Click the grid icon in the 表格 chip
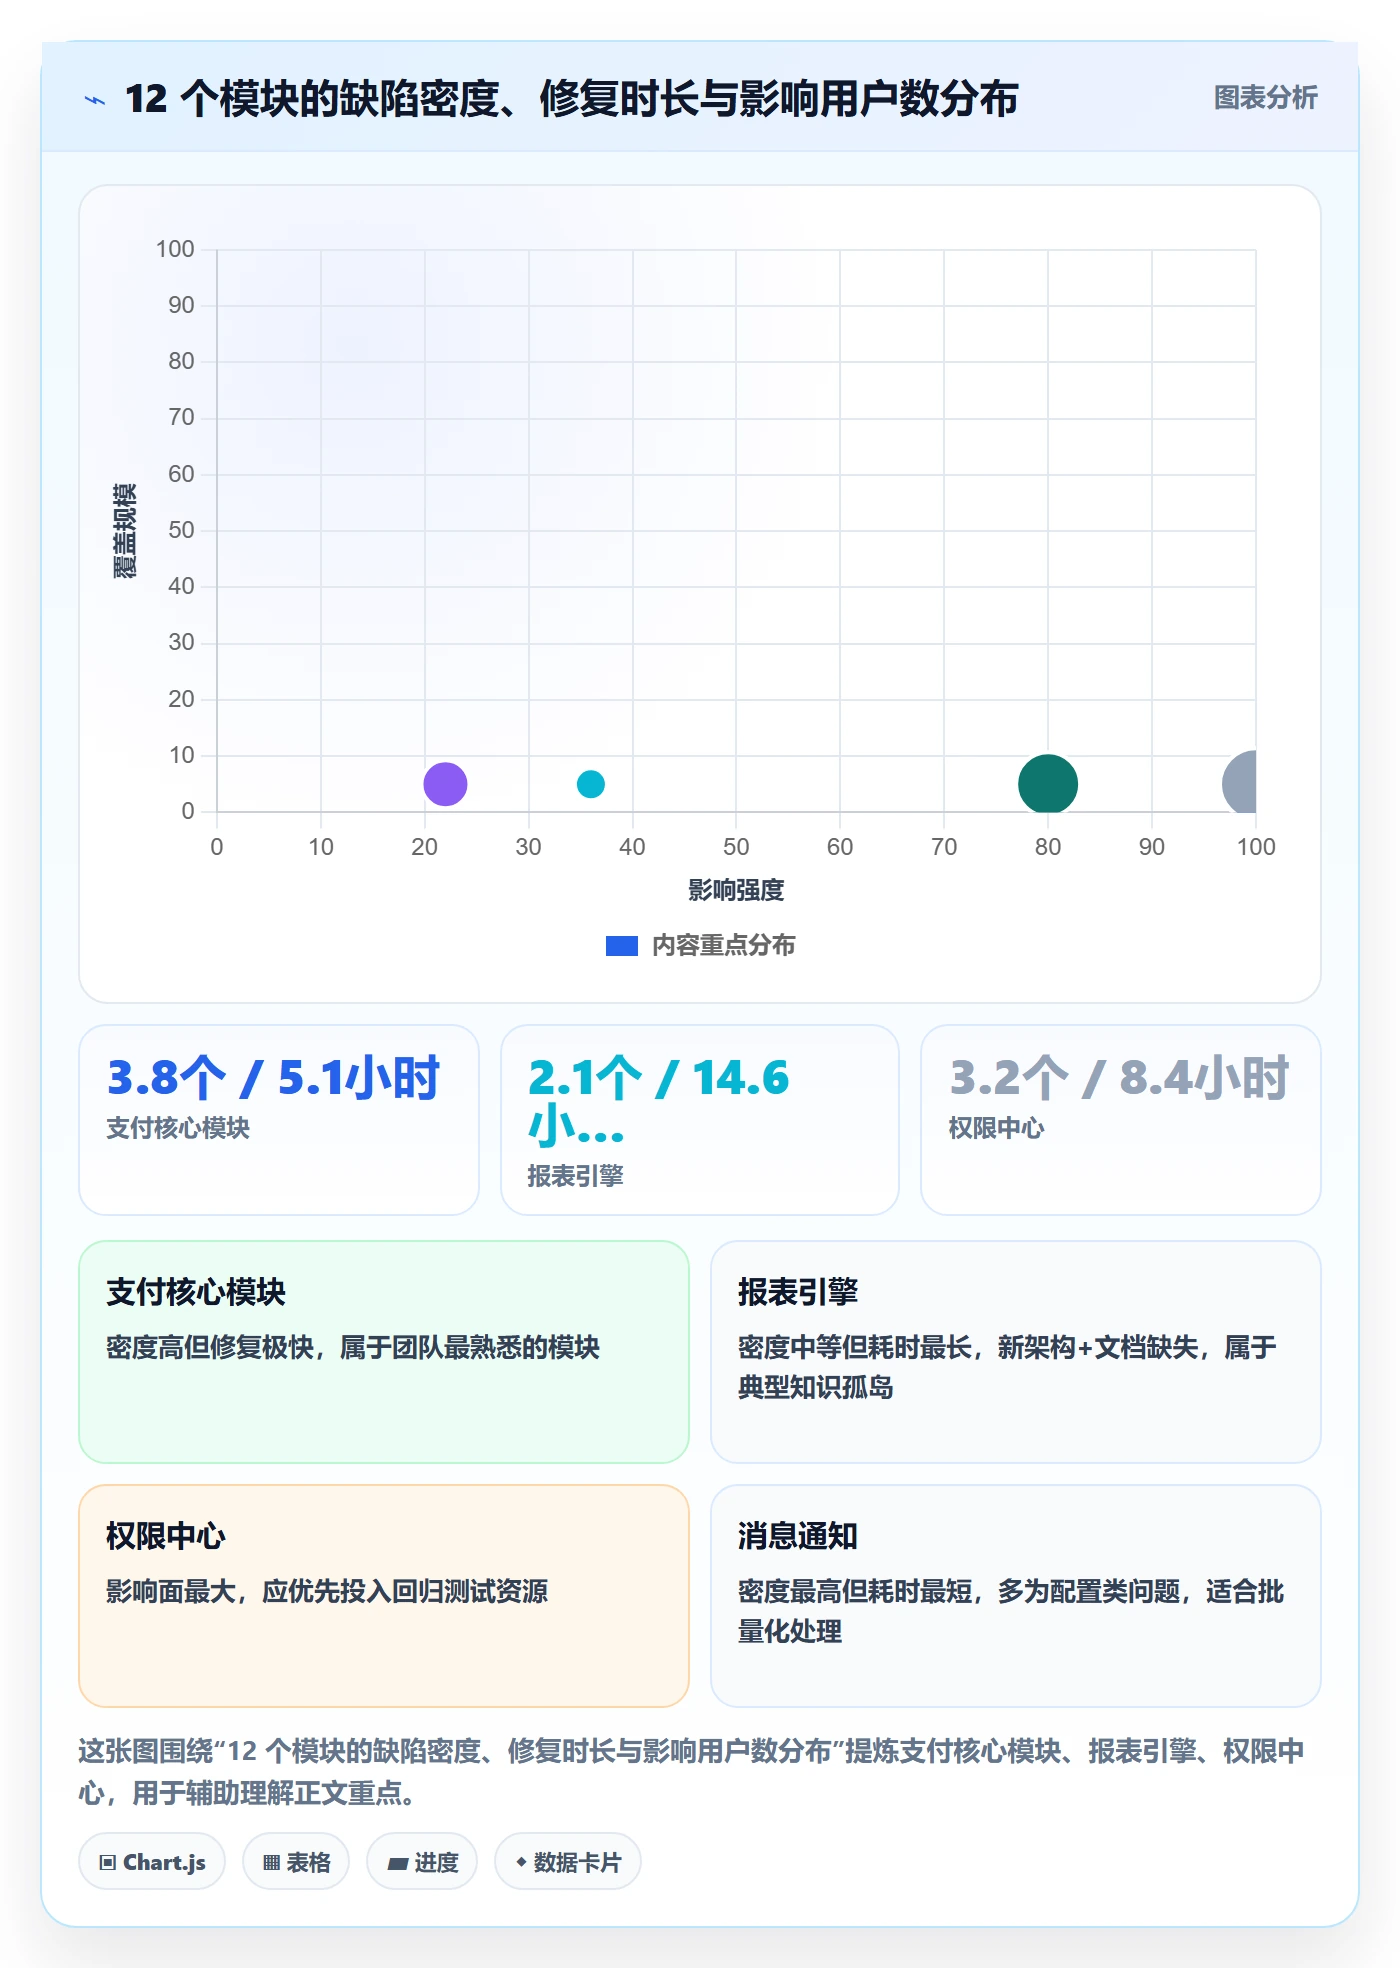 point(272,1862)
